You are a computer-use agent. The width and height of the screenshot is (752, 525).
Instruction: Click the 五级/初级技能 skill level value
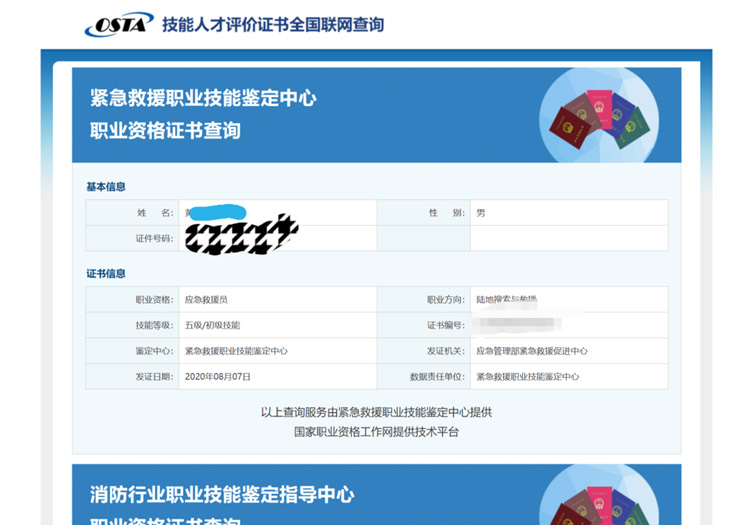click(212, 326)
